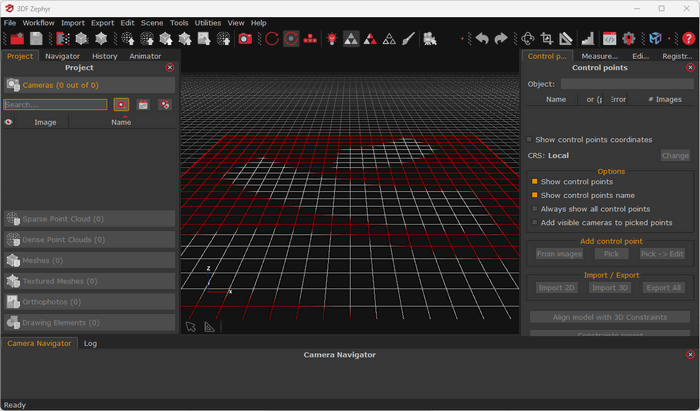Click the paintbrush tool icon
Image resolution: width=700 pixels, height=411 pixels.
click(407, 39)
